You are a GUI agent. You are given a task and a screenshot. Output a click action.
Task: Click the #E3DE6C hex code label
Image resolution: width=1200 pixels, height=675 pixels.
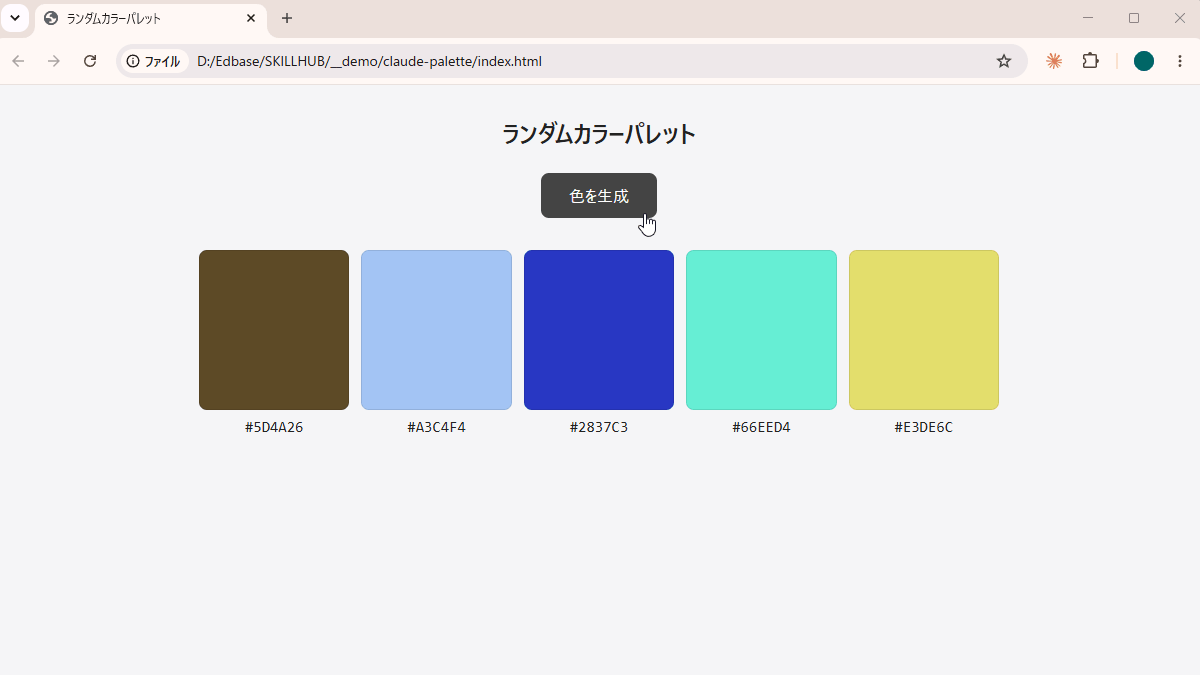[x=924, y=427]
